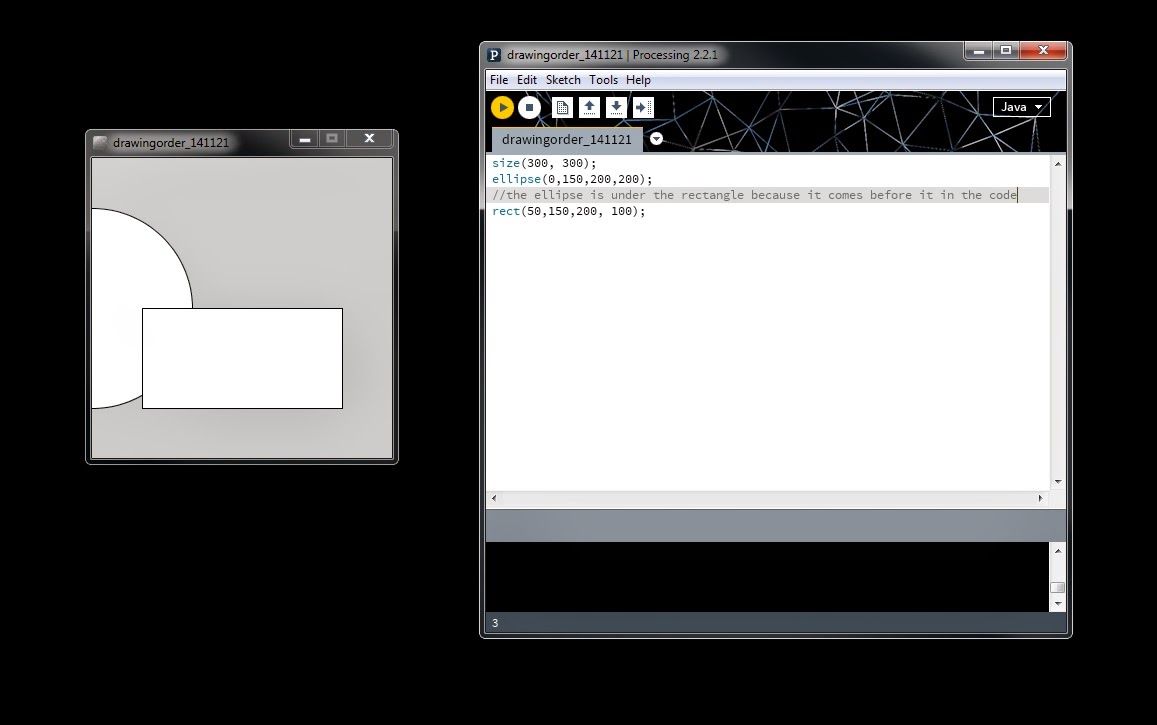Viewport: 1157px width, 725px height.
Task: Close the Processing 2.2.1 window
Action: [x=1043, y=50]
